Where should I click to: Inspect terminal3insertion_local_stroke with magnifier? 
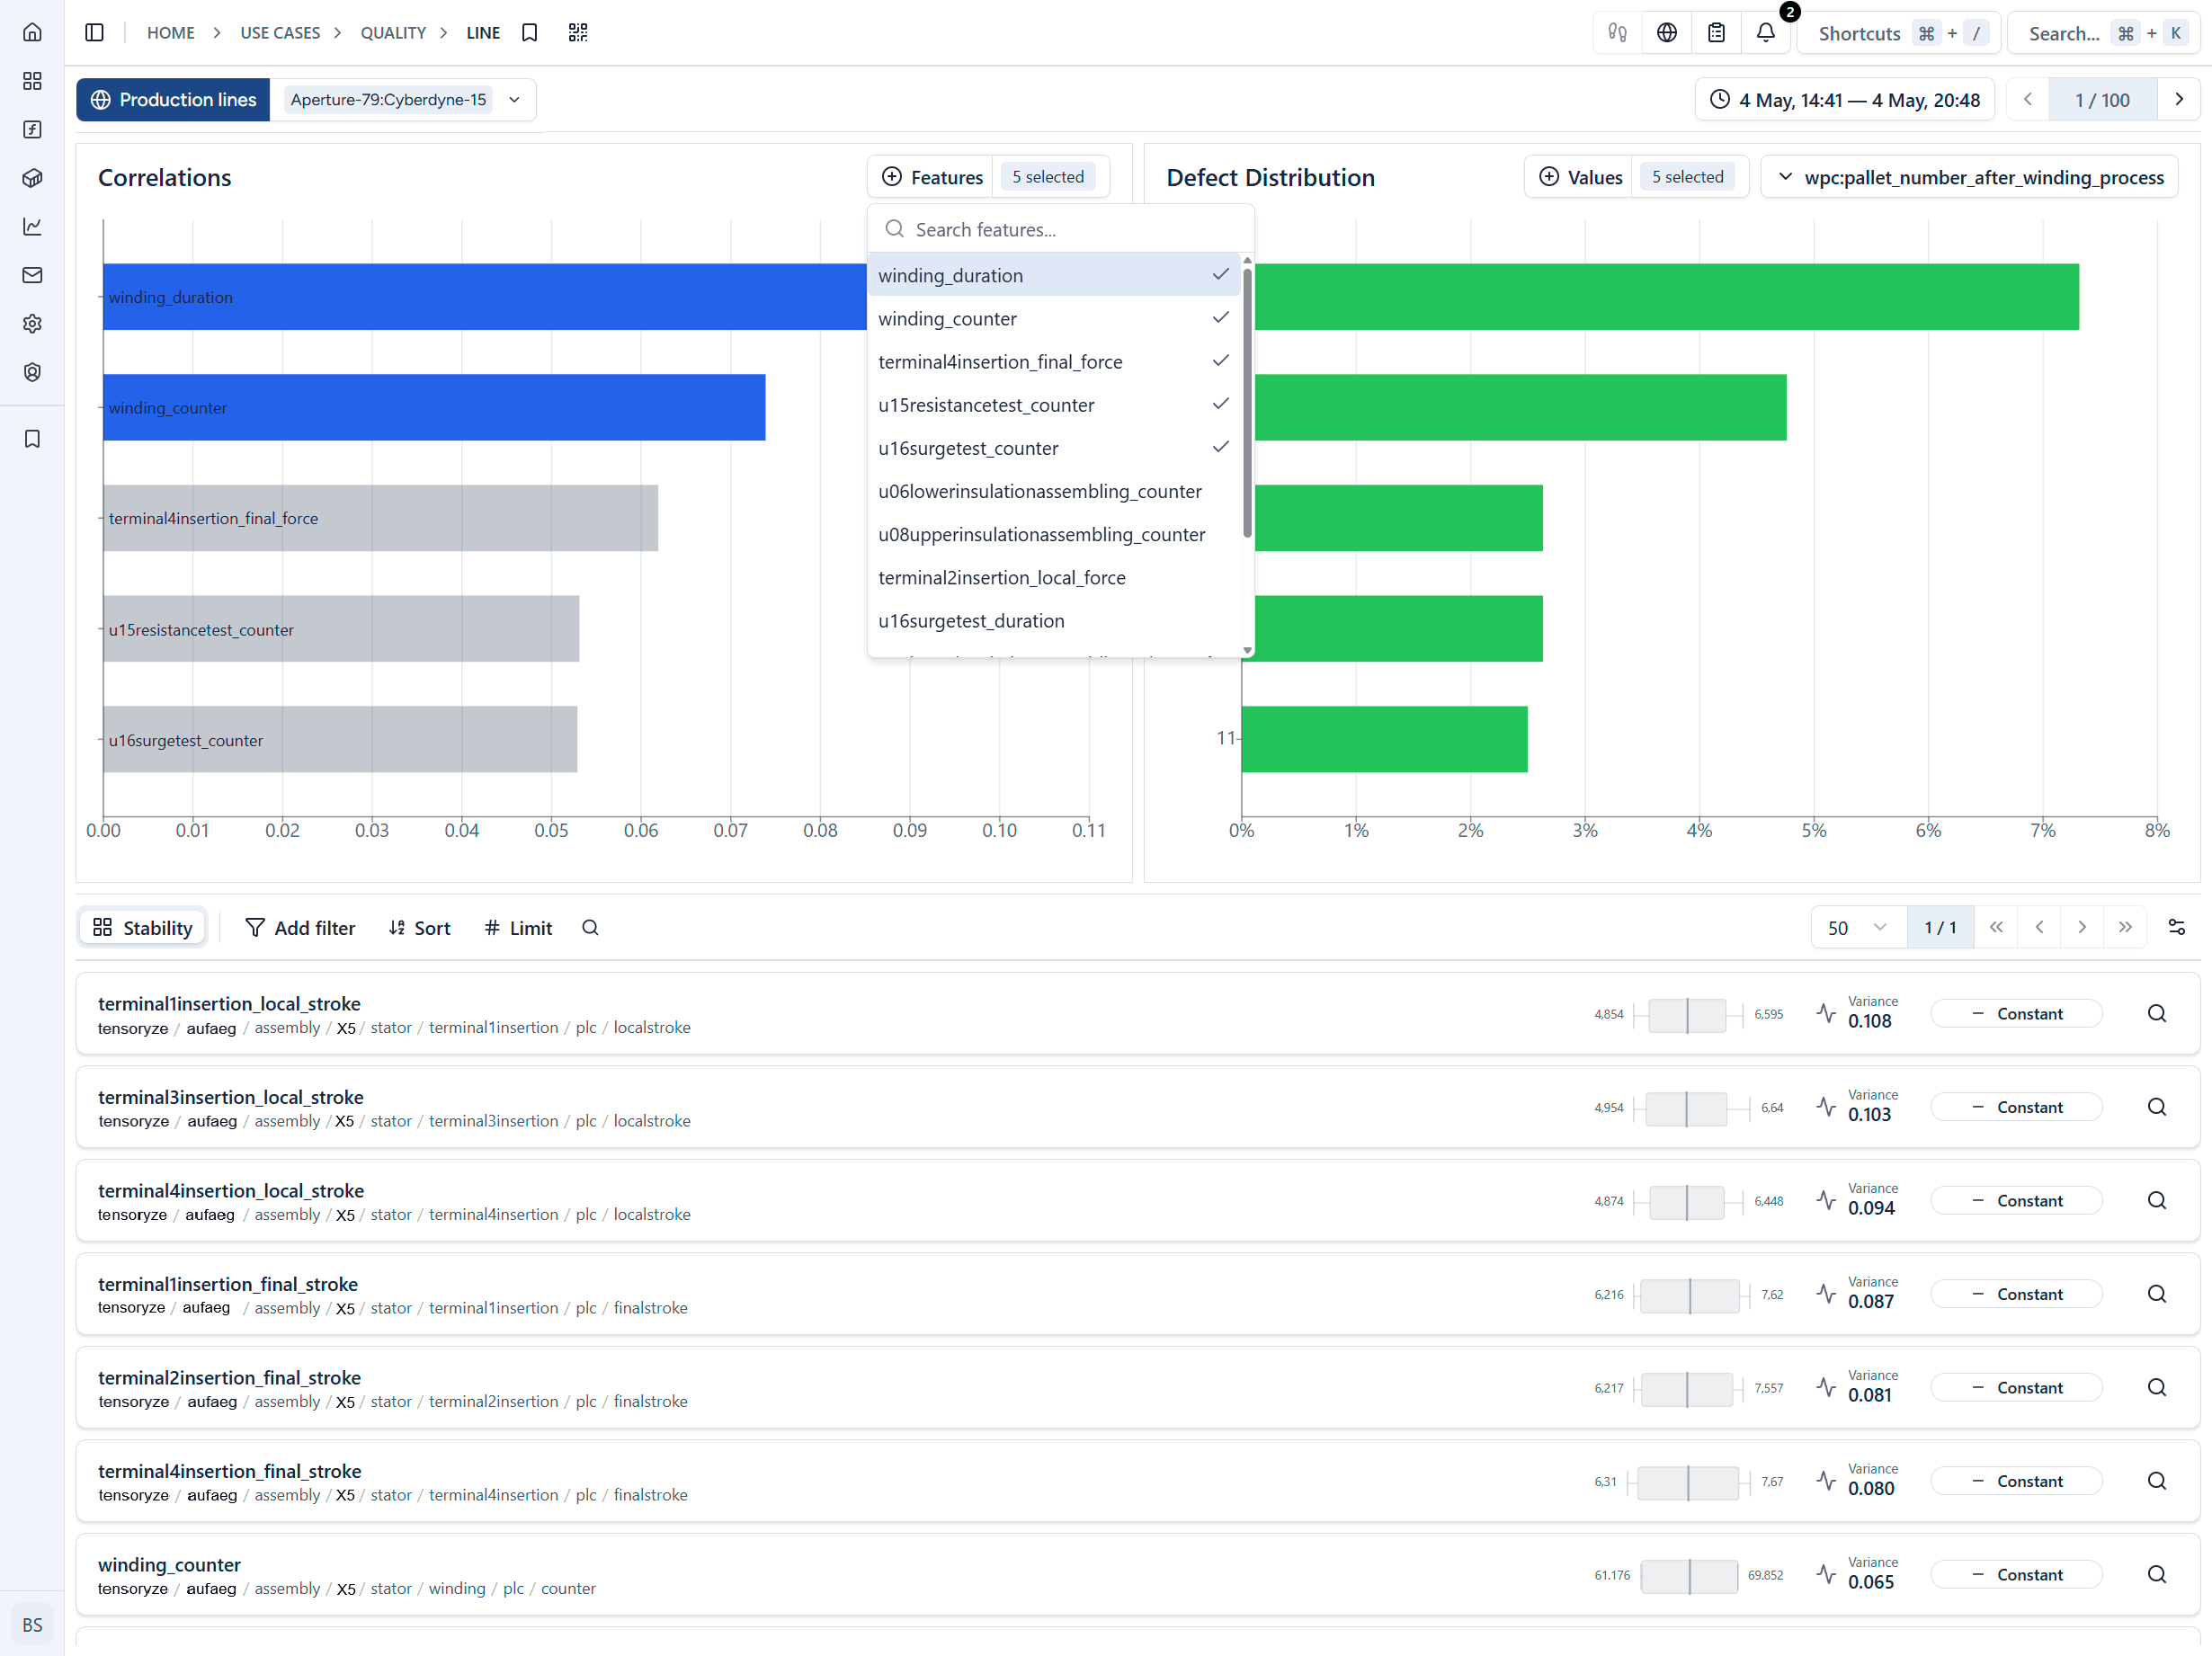(2157, 1107)
